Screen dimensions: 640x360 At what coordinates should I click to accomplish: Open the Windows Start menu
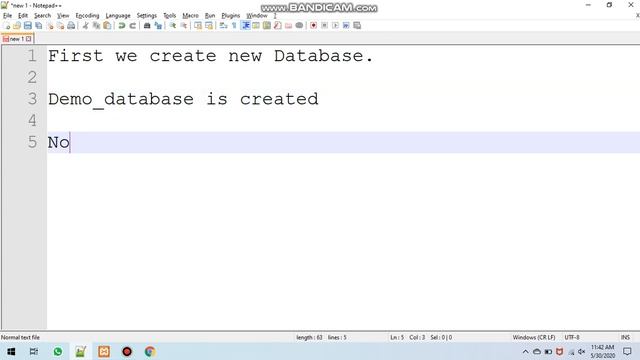coord(11,351)
